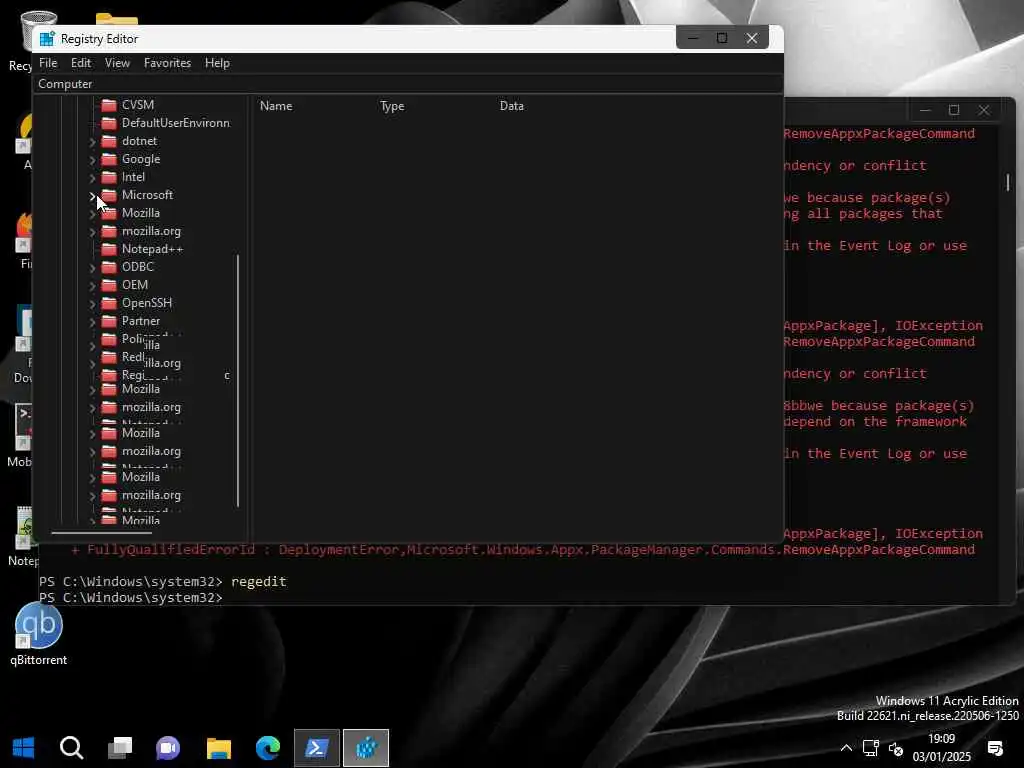This screenshot has width=1024, height=768.
Task: Open taskbar Search
Action: [x=71, y=748]
